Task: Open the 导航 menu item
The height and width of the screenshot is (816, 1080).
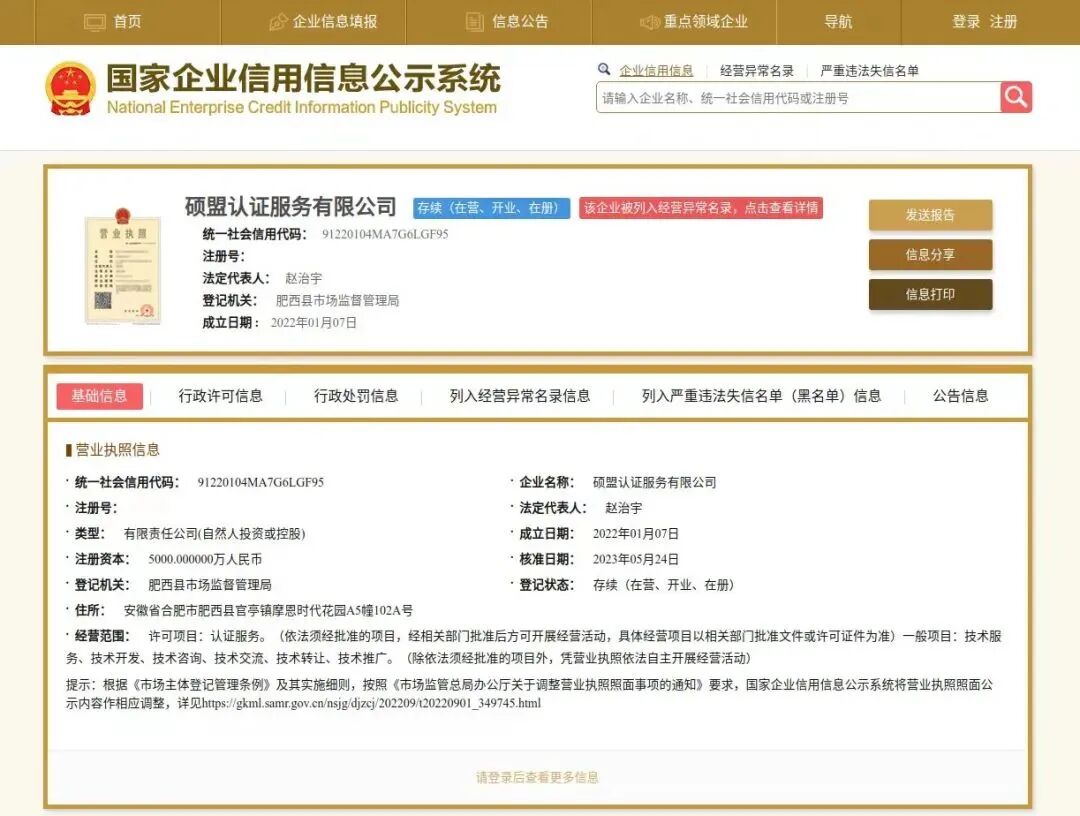Action: point(840,21)
